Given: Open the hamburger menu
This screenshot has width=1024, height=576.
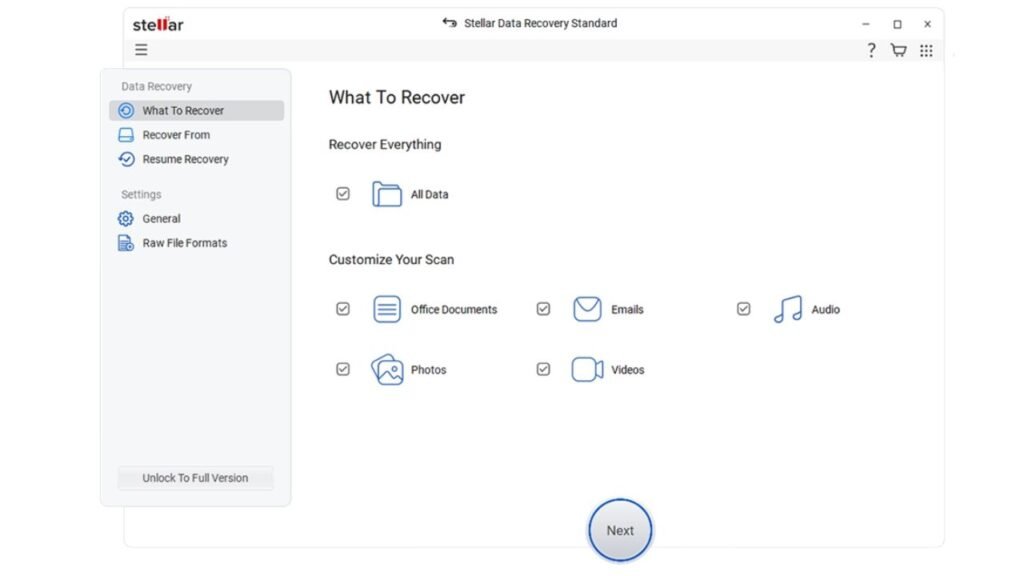Looking at the screenshot, I should click(141, 50).
